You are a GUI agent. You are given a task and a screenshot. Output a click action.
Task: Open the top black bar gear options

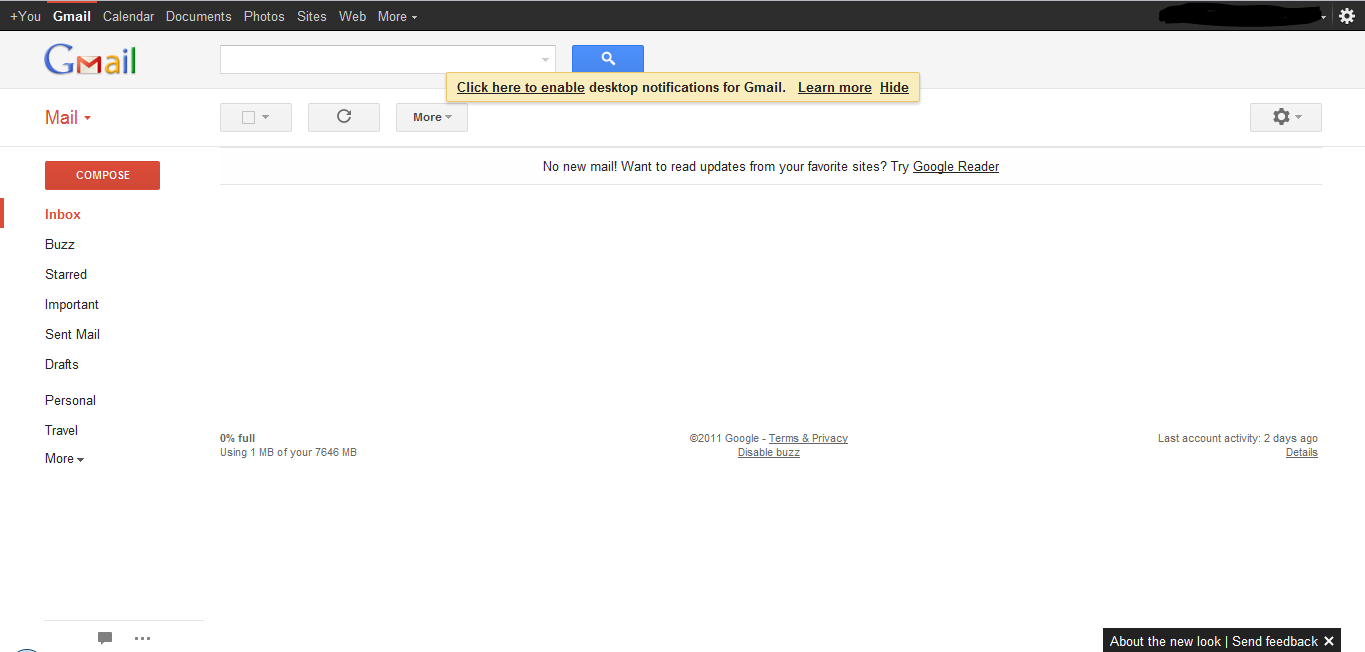point(1347,16)
